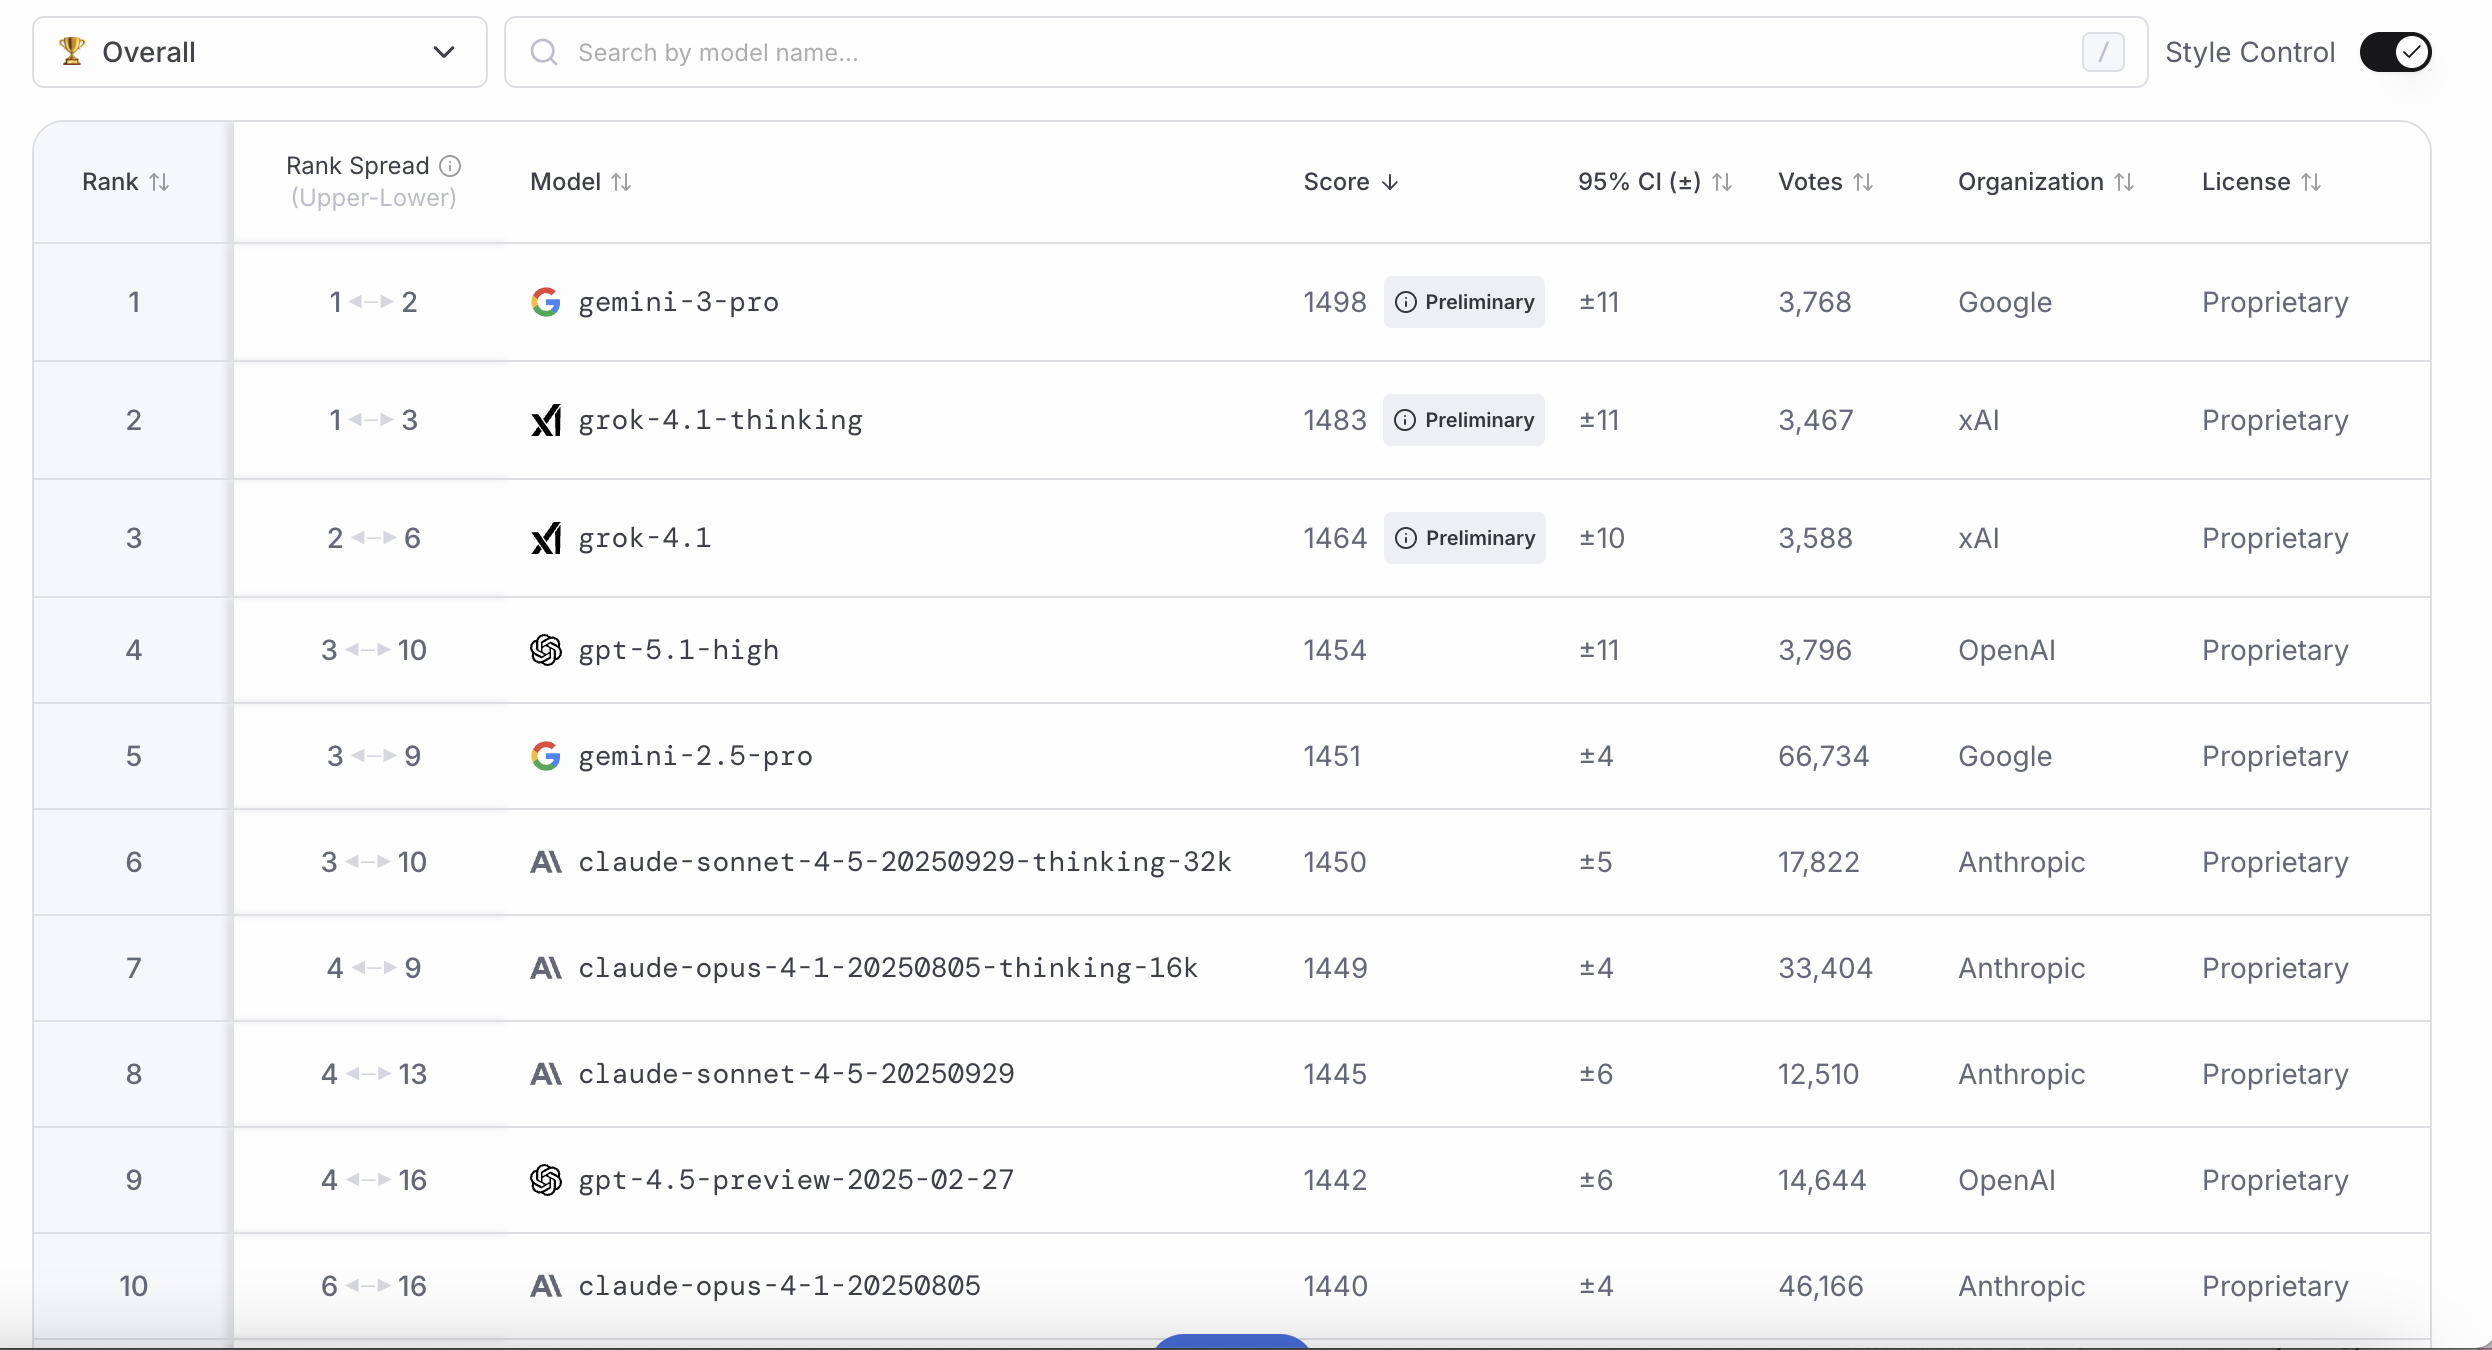Image resolution: width=2492 pixels, height=1350 pixels.
Task: Click the Anthropic icon beside claude-sonnet-4-5-thinking-32k
Action: click(546, 863)
